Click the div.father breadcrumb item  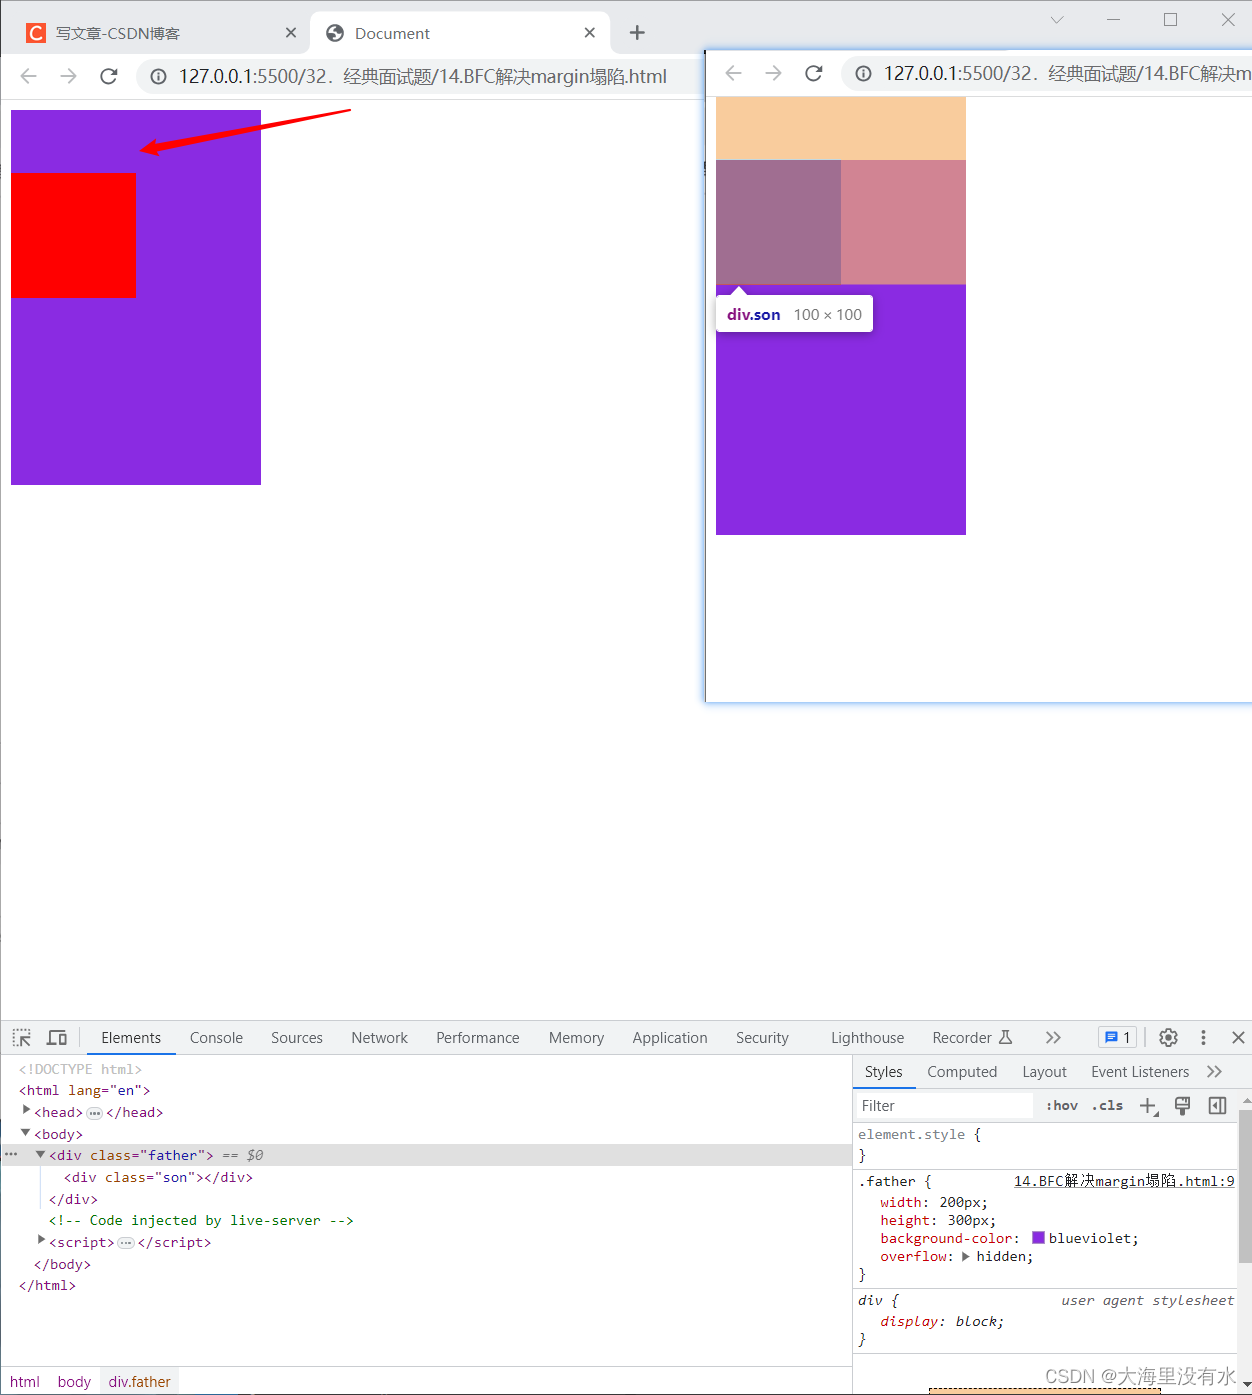click(139, 1382)
